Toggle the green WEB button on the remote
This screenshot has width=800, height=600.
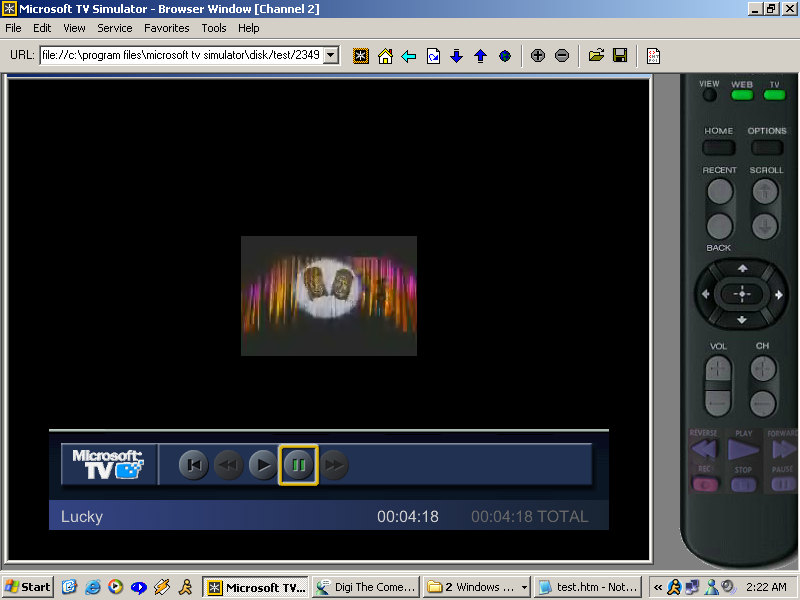click(742, 96)
